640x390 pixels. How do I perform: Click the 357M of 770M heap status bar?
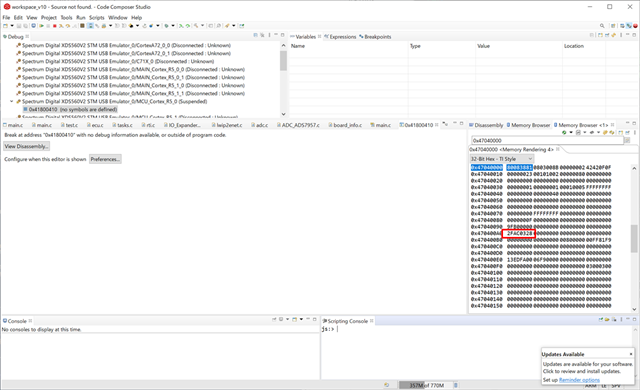coord(426,385)
